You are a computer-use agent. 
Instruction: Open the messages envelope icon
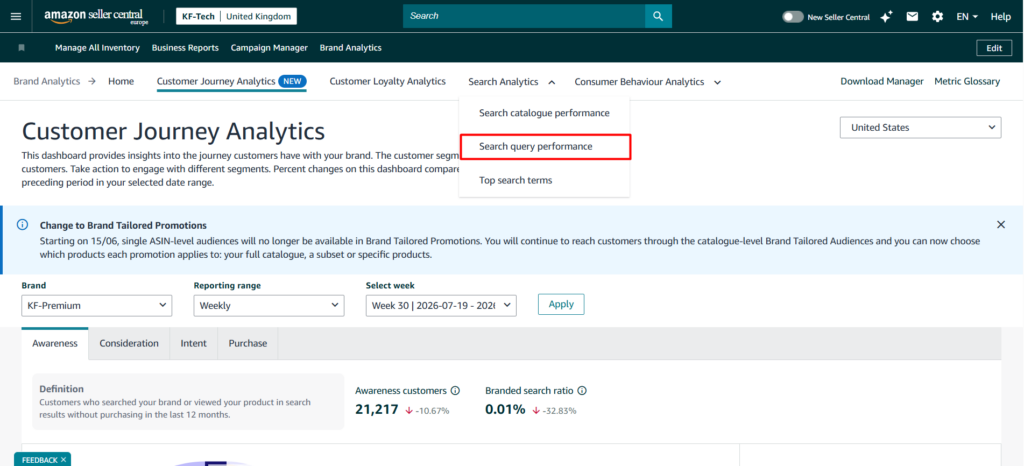point(912,17)
